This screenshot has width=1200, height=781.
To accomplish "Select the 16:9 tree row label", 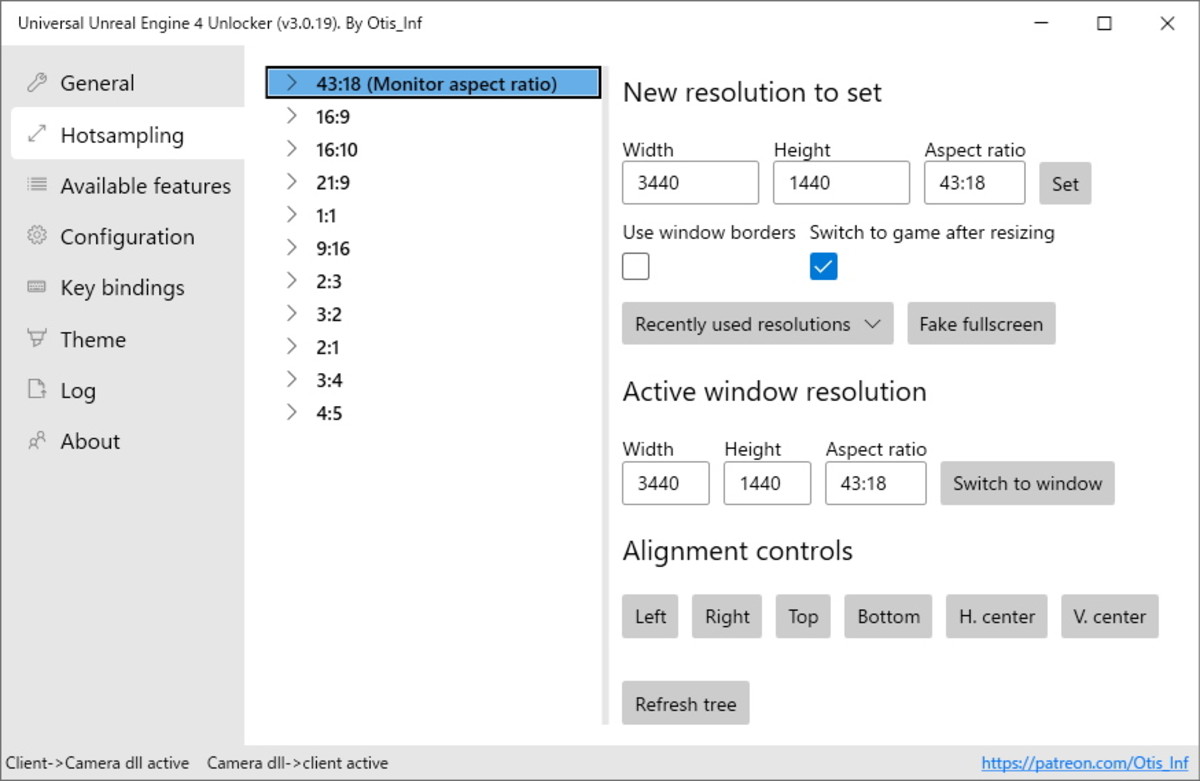I will (x=333, y=117).
